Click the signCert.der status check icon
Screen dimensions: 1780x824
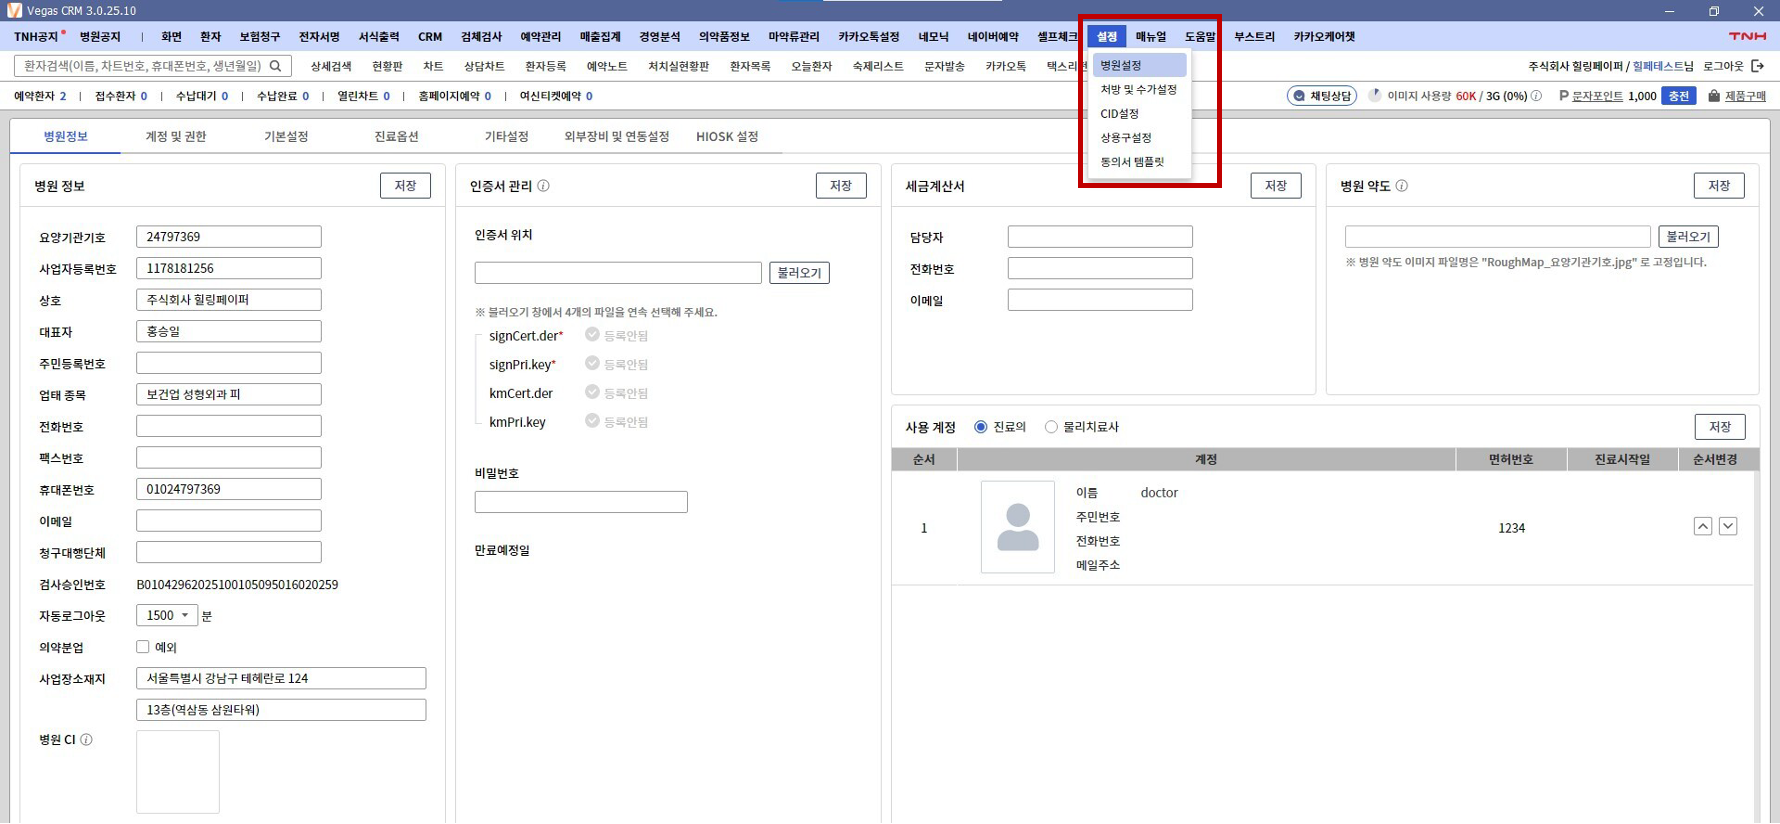(x=592, y=335)
